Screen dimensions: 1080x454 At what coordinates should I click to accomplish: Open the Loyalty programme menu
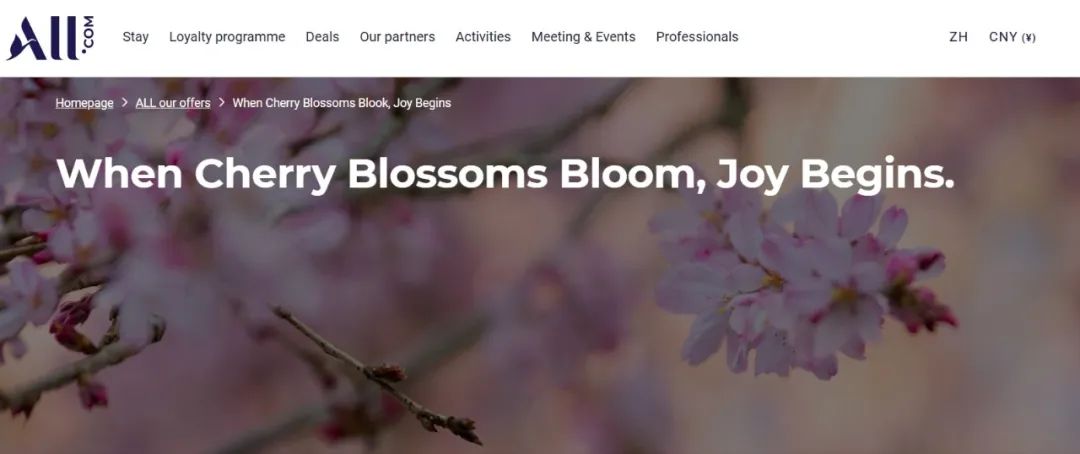(x=227, y=37)
